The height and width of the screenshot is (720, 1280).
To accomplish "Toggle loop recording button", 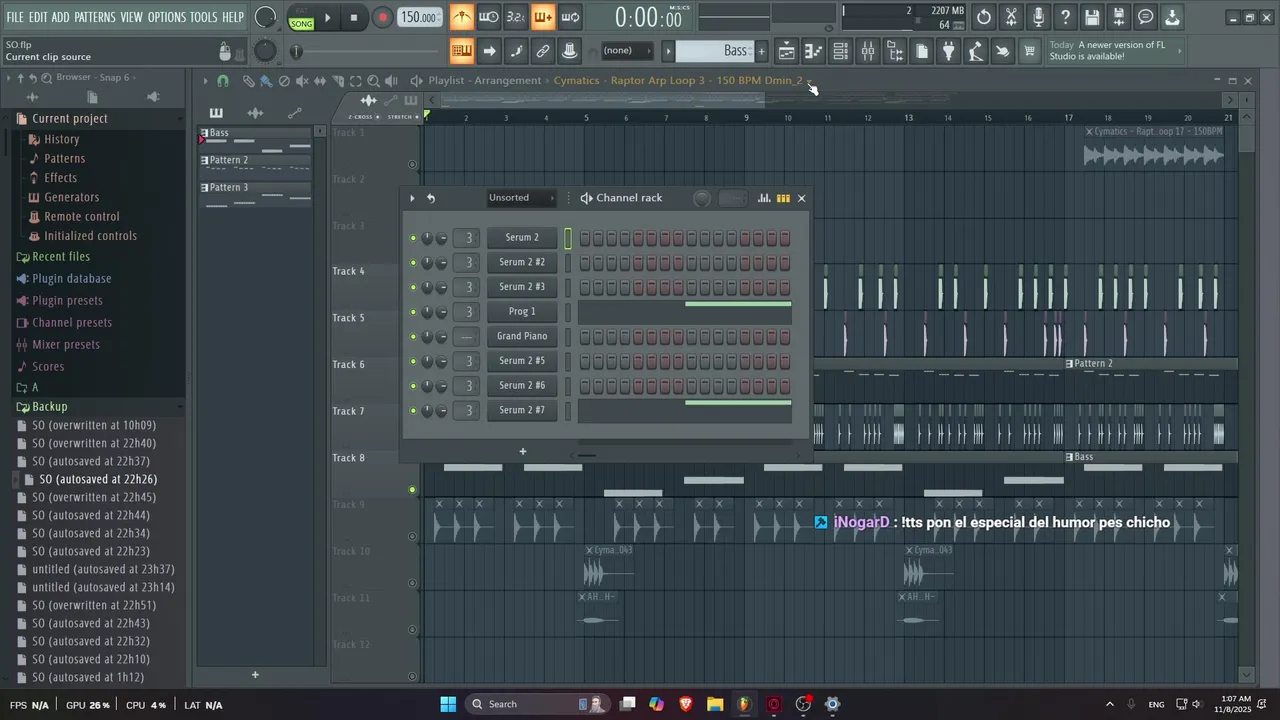I will [x=570, y=17].
